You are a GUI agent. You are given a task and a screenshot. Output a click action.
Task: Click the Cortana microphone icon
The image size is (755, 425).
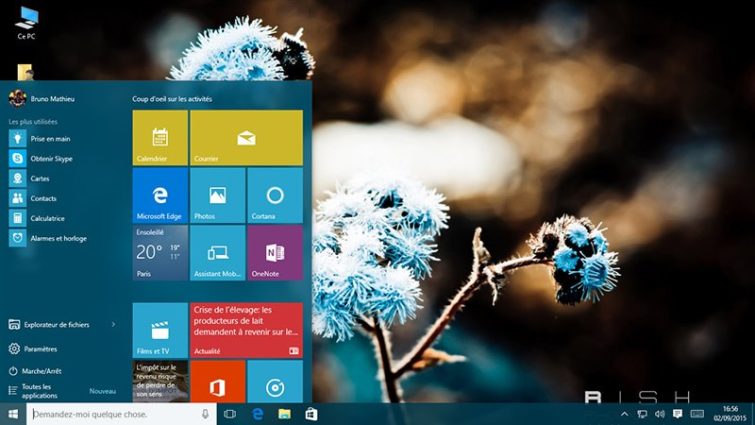pyautogui.click(x=205, y=414)
